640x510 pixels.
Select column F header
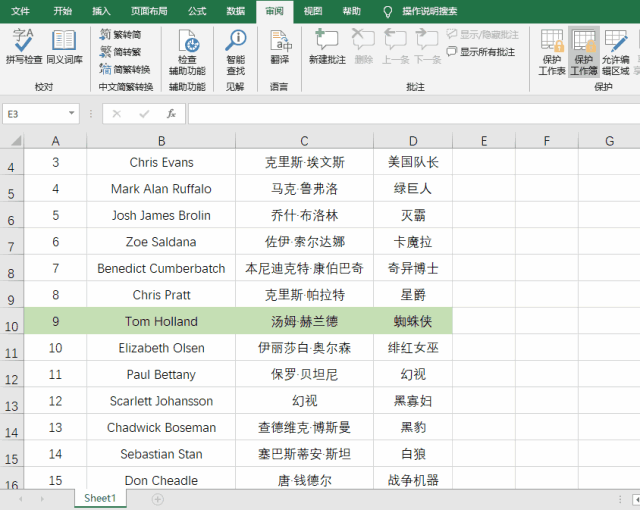point(547,141)
